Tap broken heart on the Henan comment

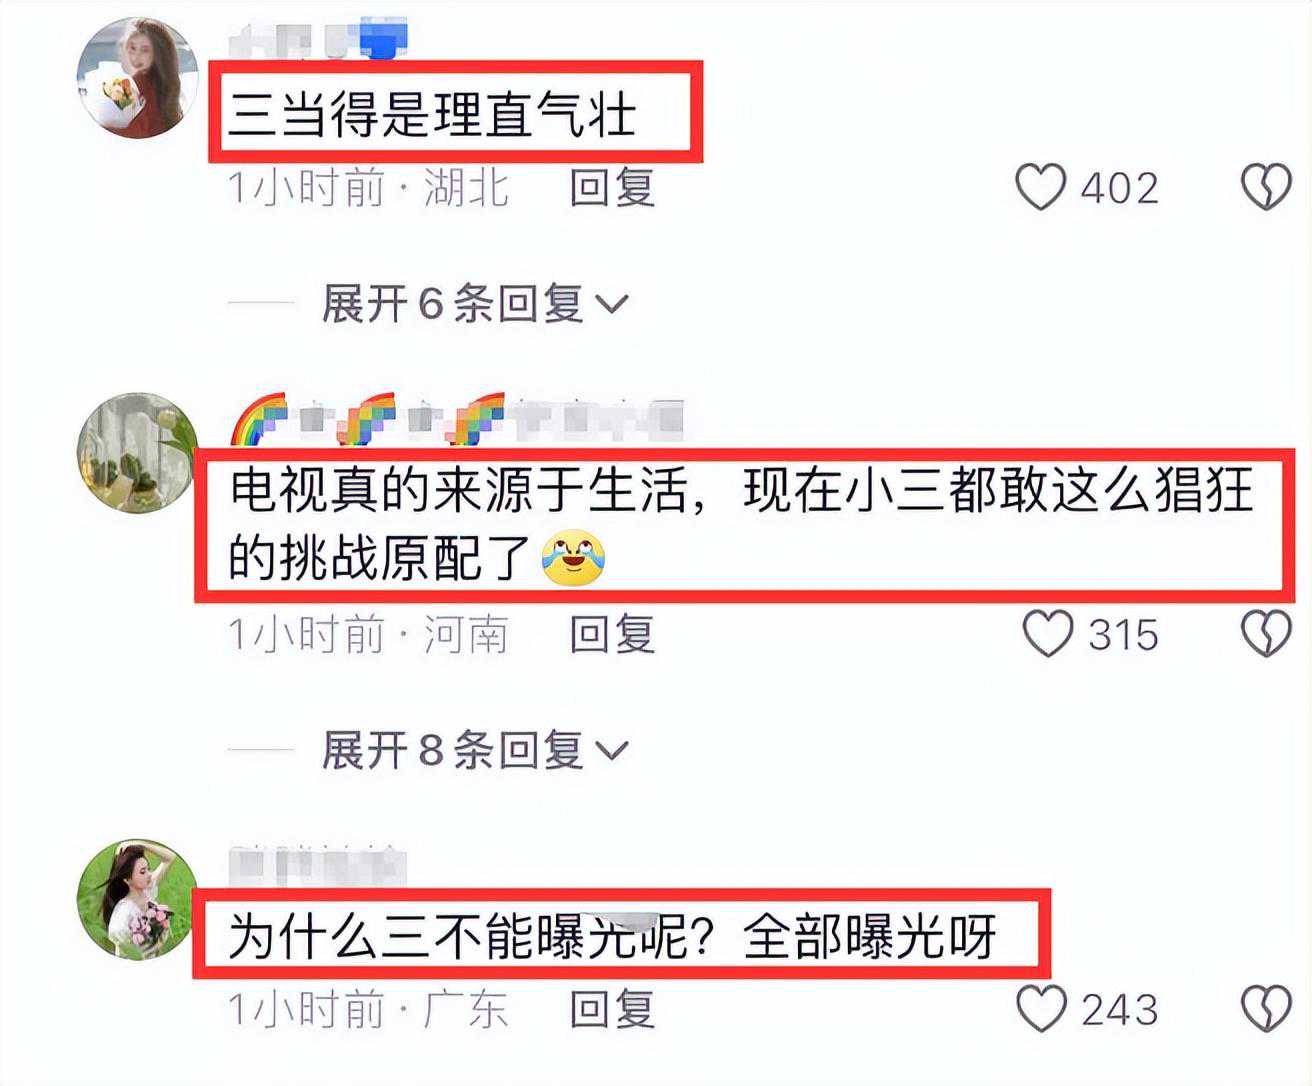(1266, 634)
